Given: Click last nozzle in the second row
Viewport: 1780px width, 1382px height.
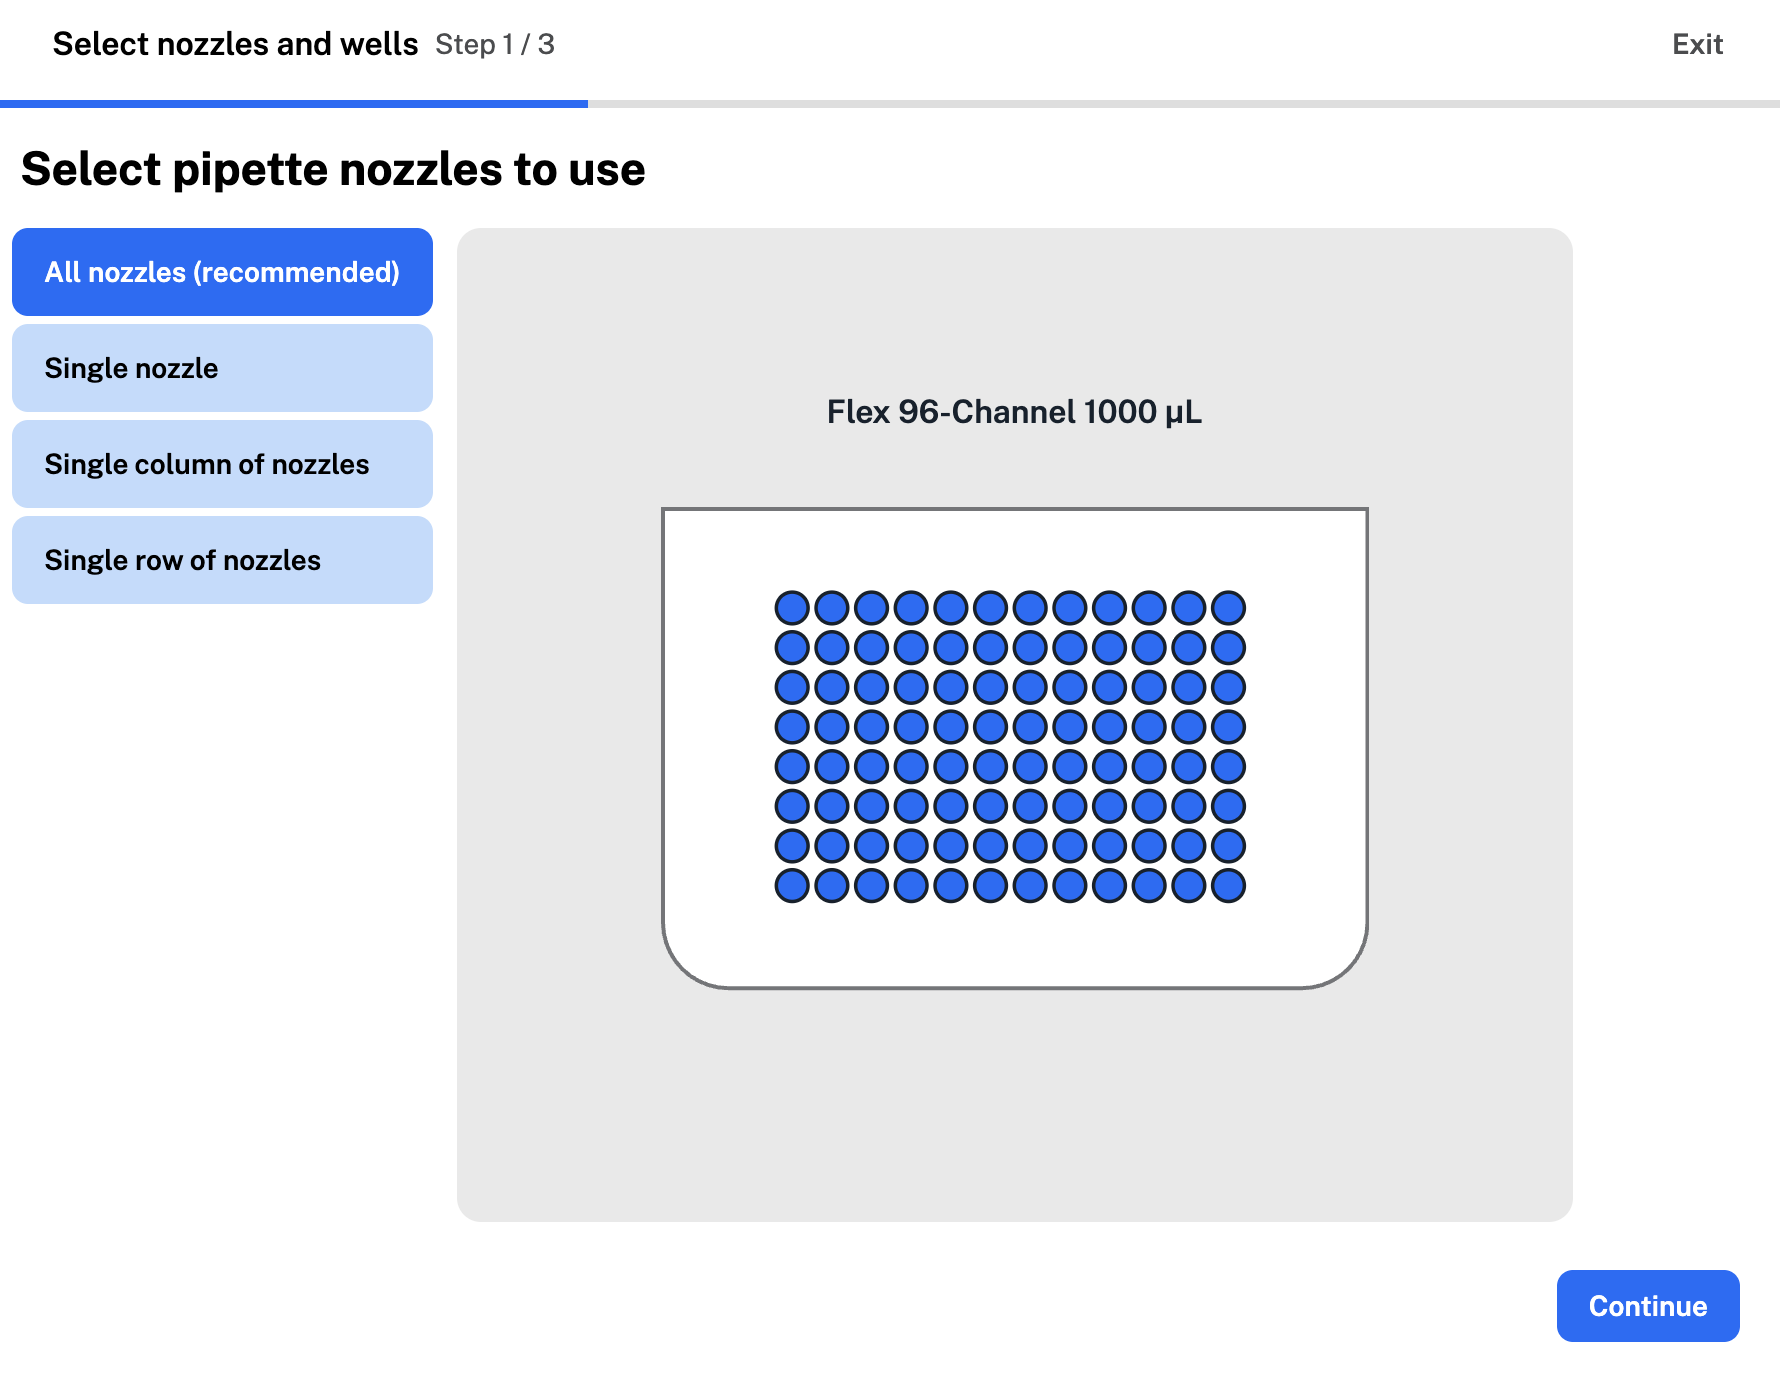Looking at the screenshot, I should [1228, 647].
